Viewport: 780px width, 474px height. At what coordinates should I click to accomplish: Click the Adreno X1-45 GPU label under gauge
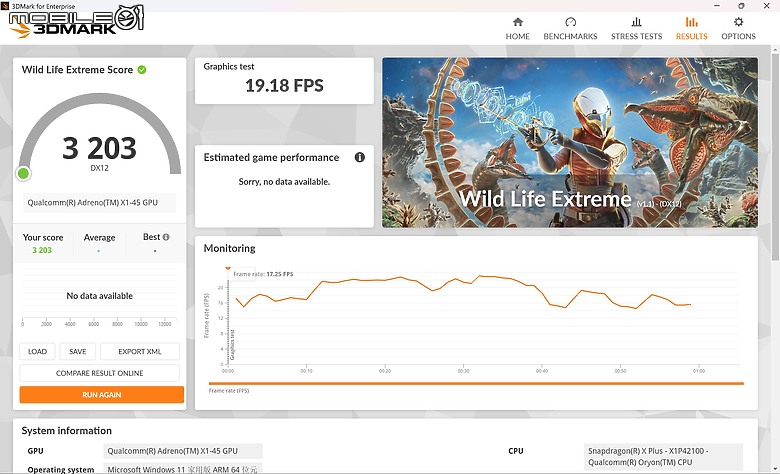[x=99, y=202]
